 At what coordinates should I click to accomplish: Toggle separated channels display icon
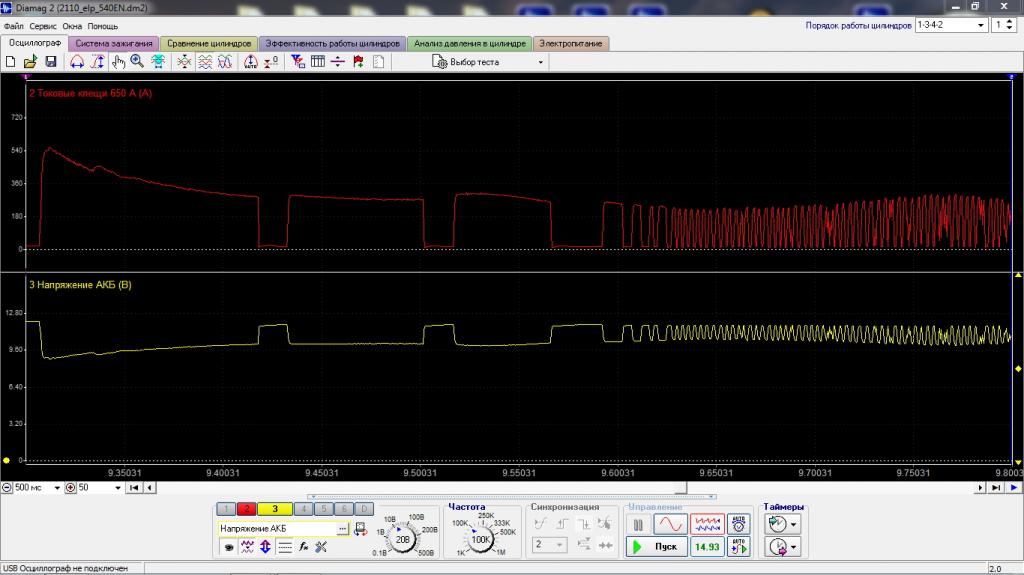click(x=205, y=62)
